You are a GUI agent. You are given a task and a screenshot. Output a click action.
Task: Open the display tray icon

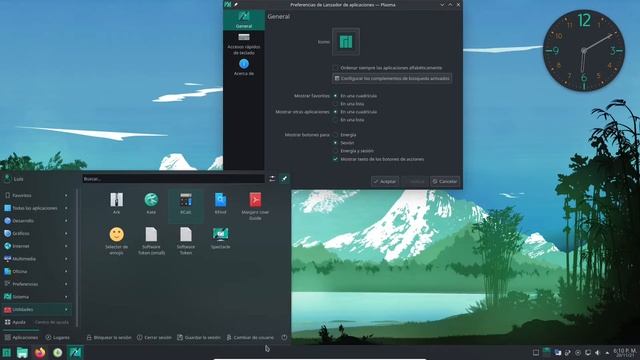coord(588,353)
